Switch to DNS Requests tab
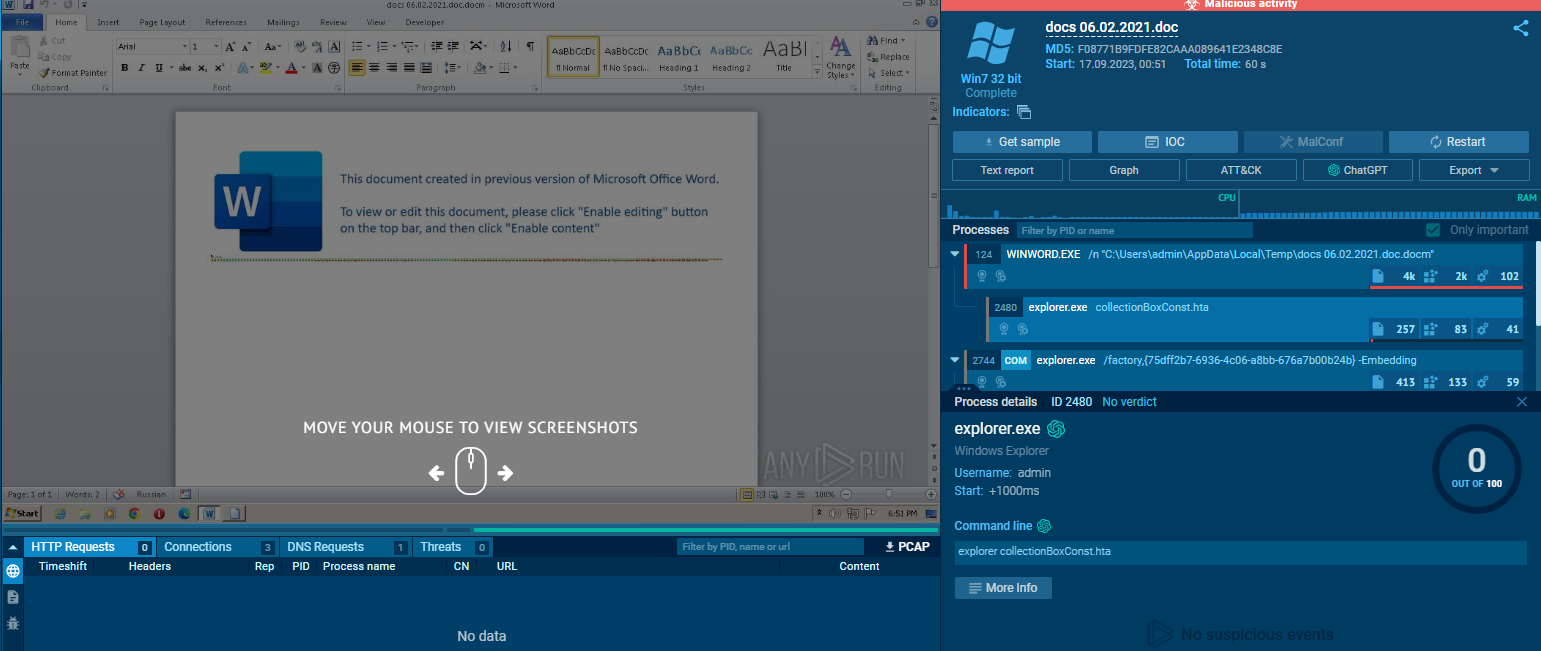 pos(345,547)
